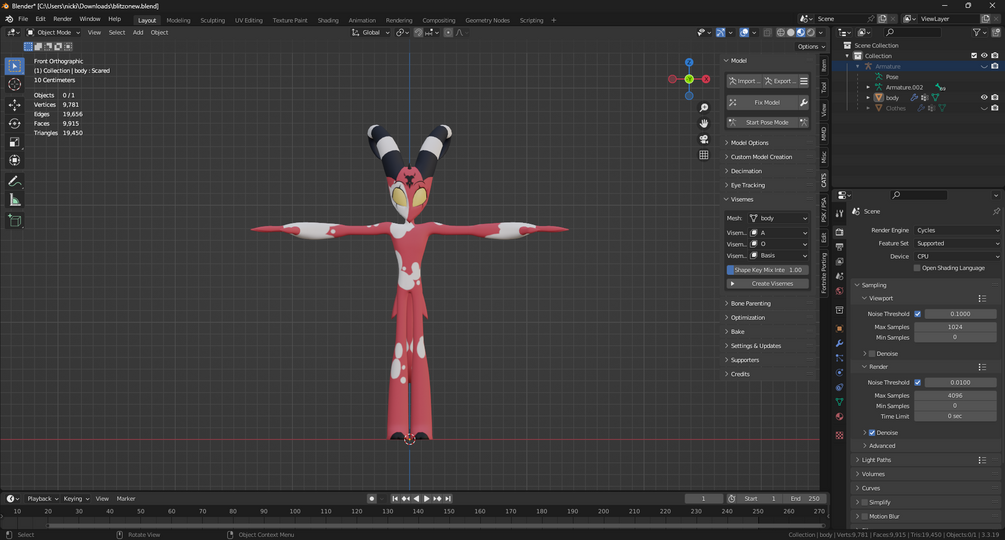The width and height of the screenshot is (1005, 540).
Task: Open the Tool properties tab icon
Action: 840,214
